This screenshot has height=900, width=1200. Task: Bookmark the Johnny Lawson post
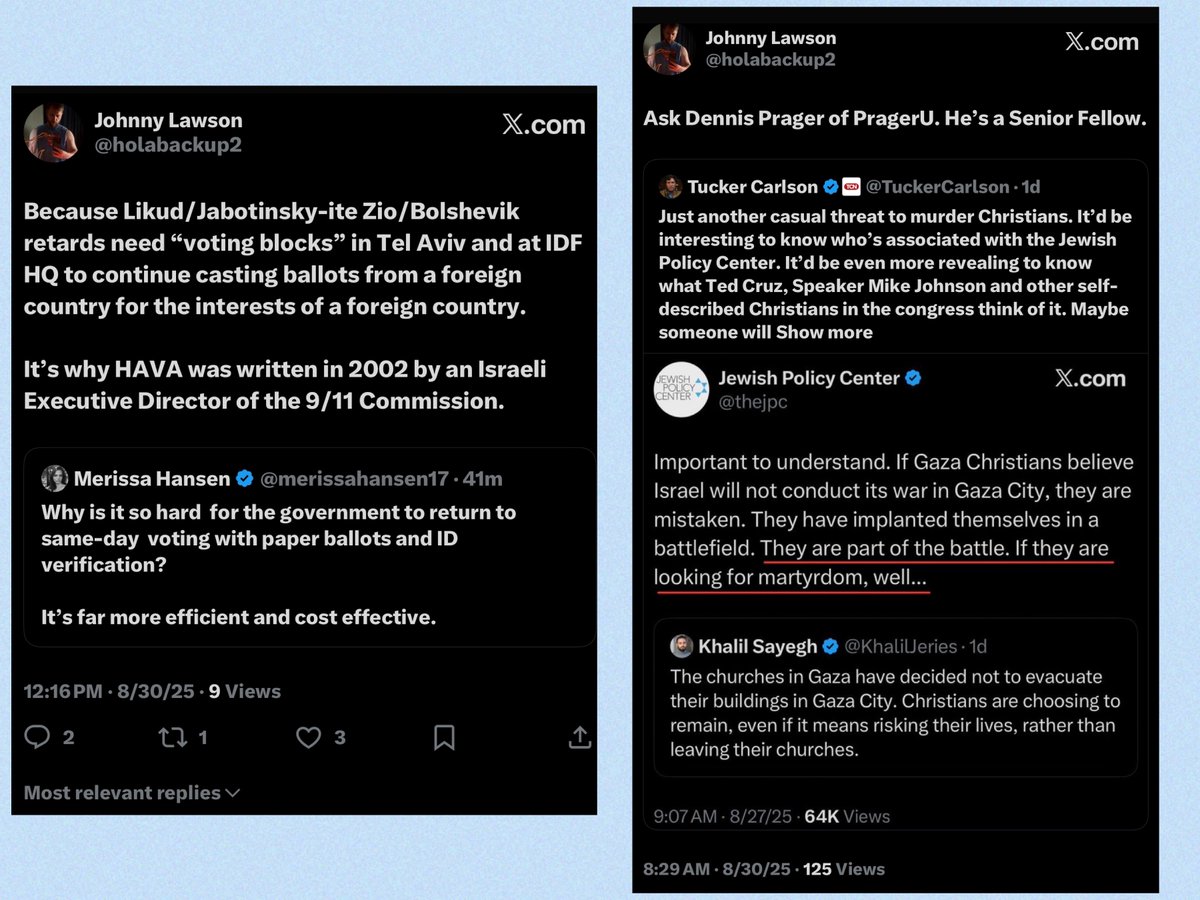[x=444, y=738]
